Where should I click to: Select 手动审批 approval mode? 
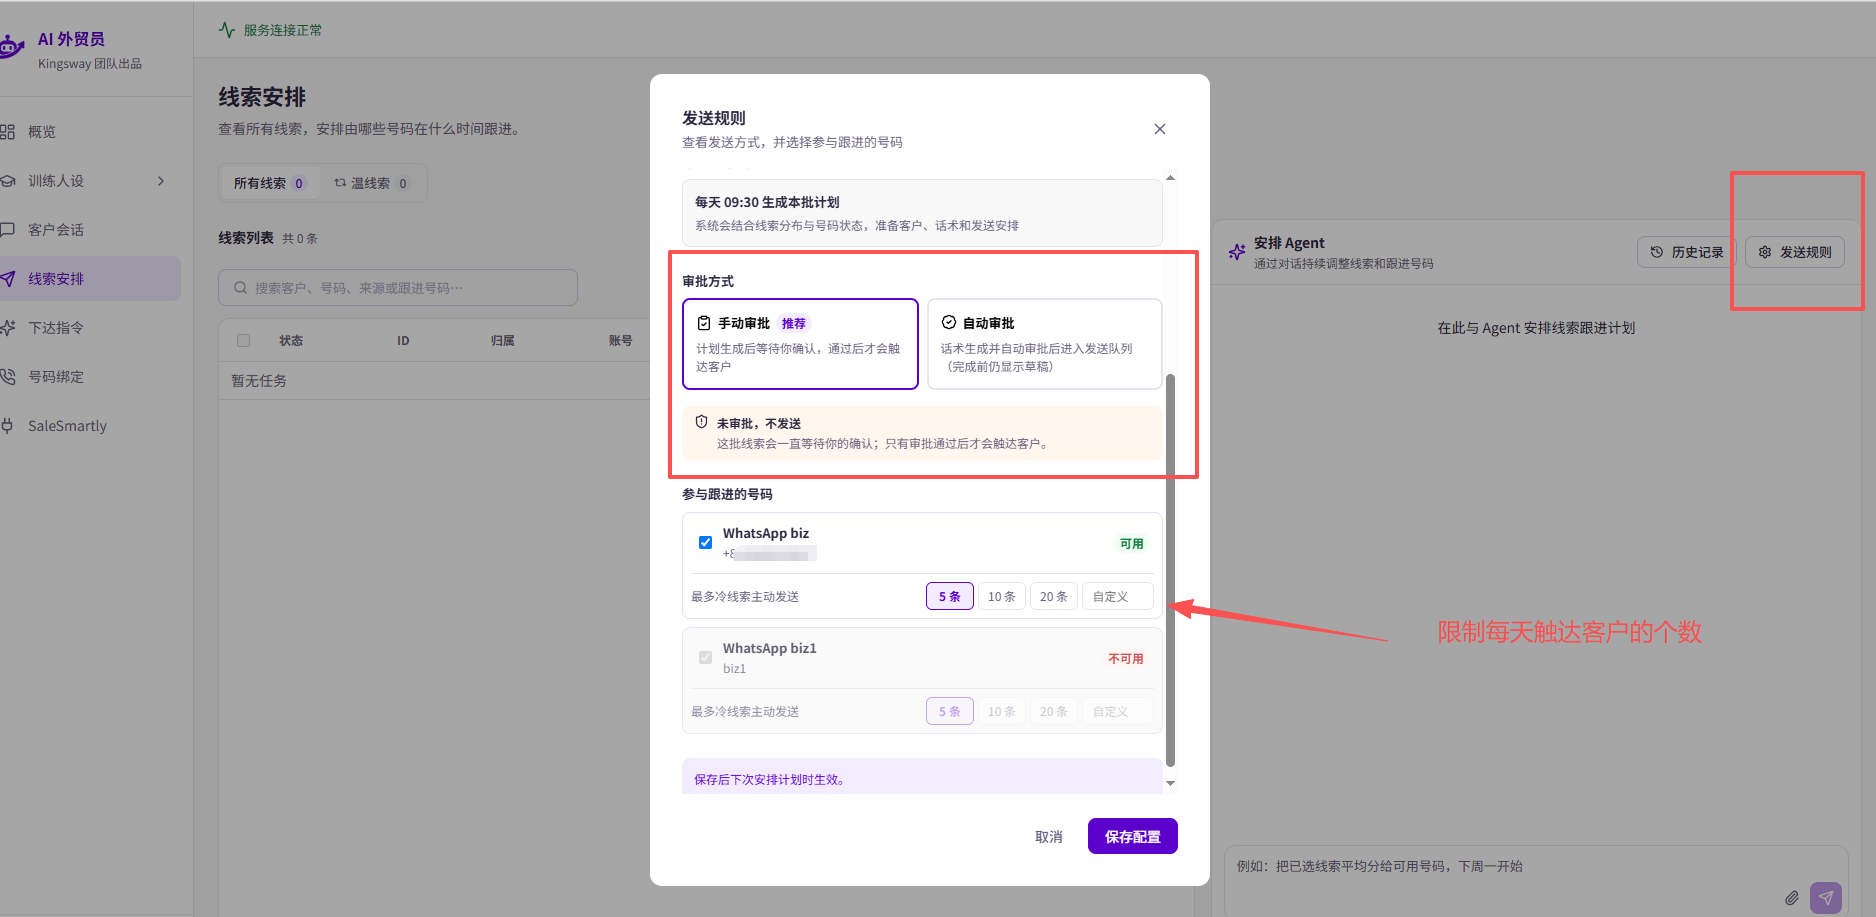point(800,344)
